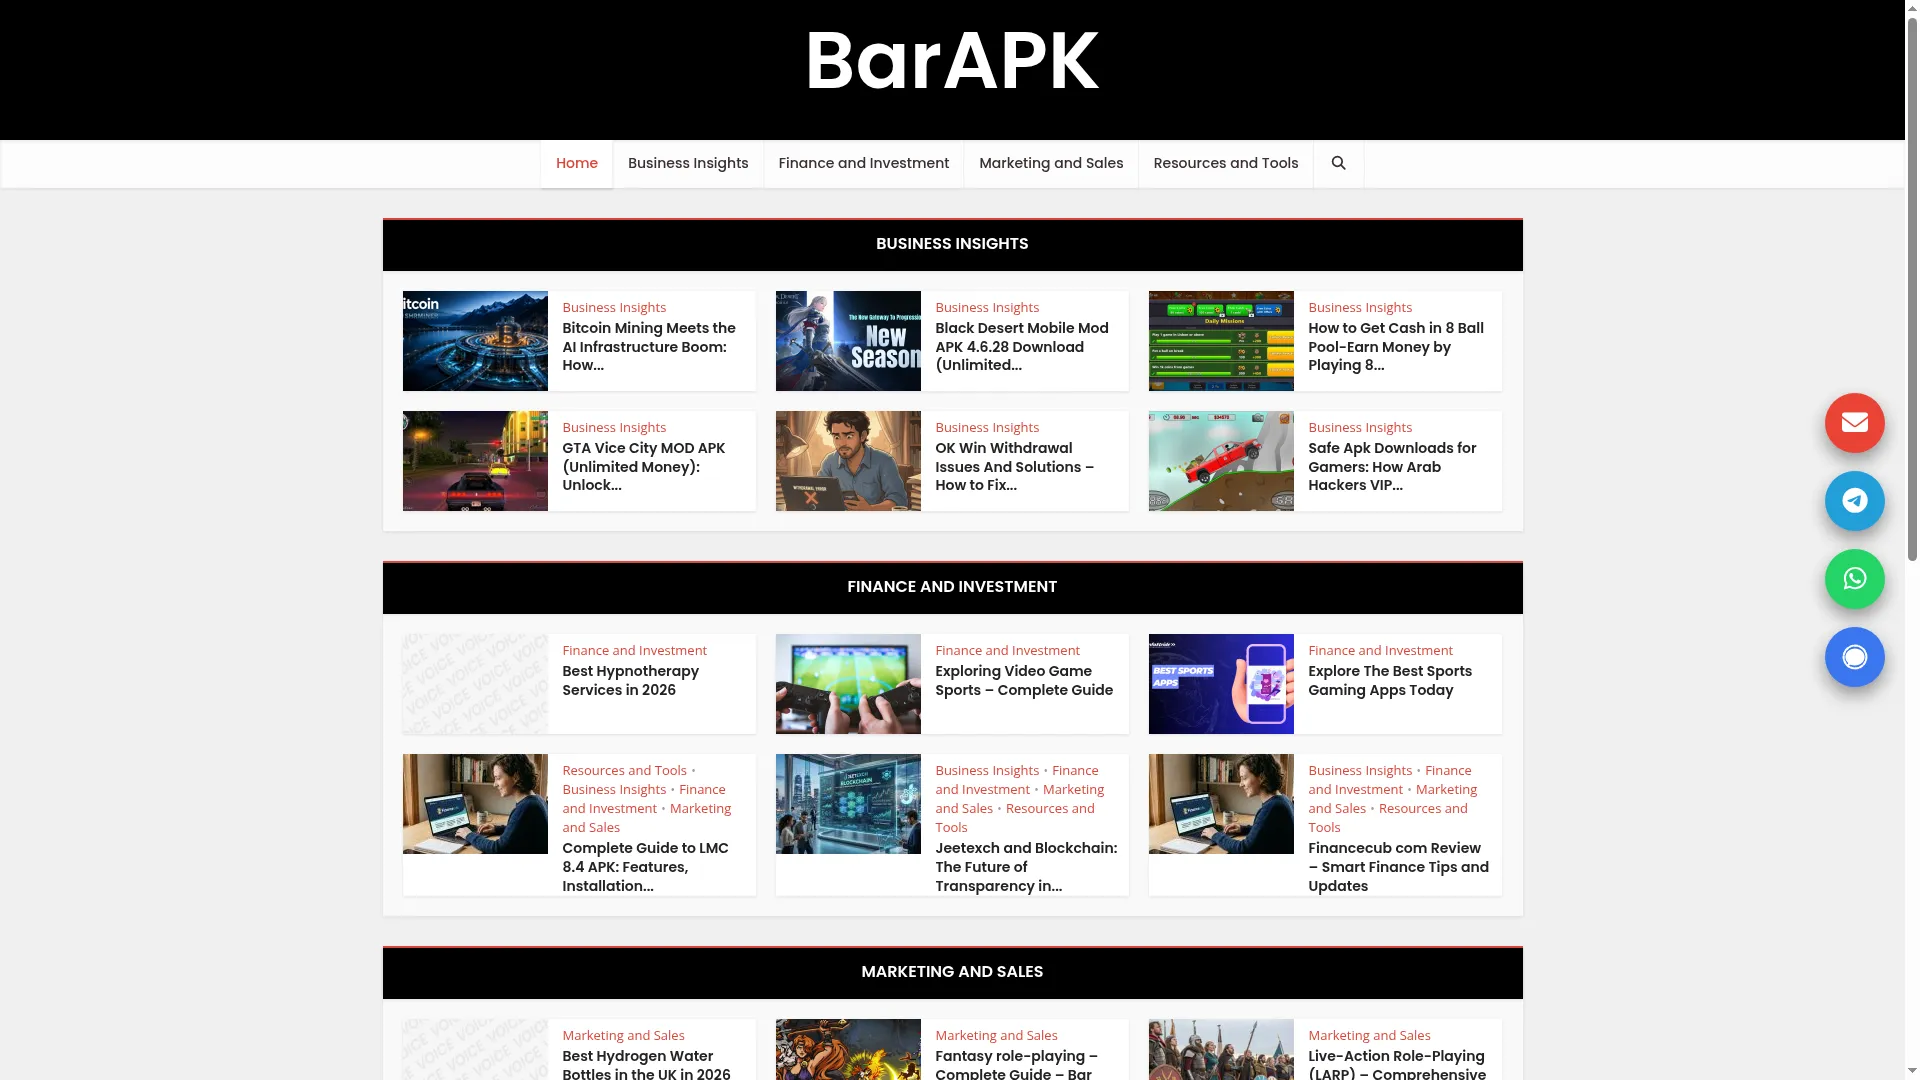Click the LMC 8.4 APK article thumbnail
Screen dimensions: 1920x1080
[475, 804]
